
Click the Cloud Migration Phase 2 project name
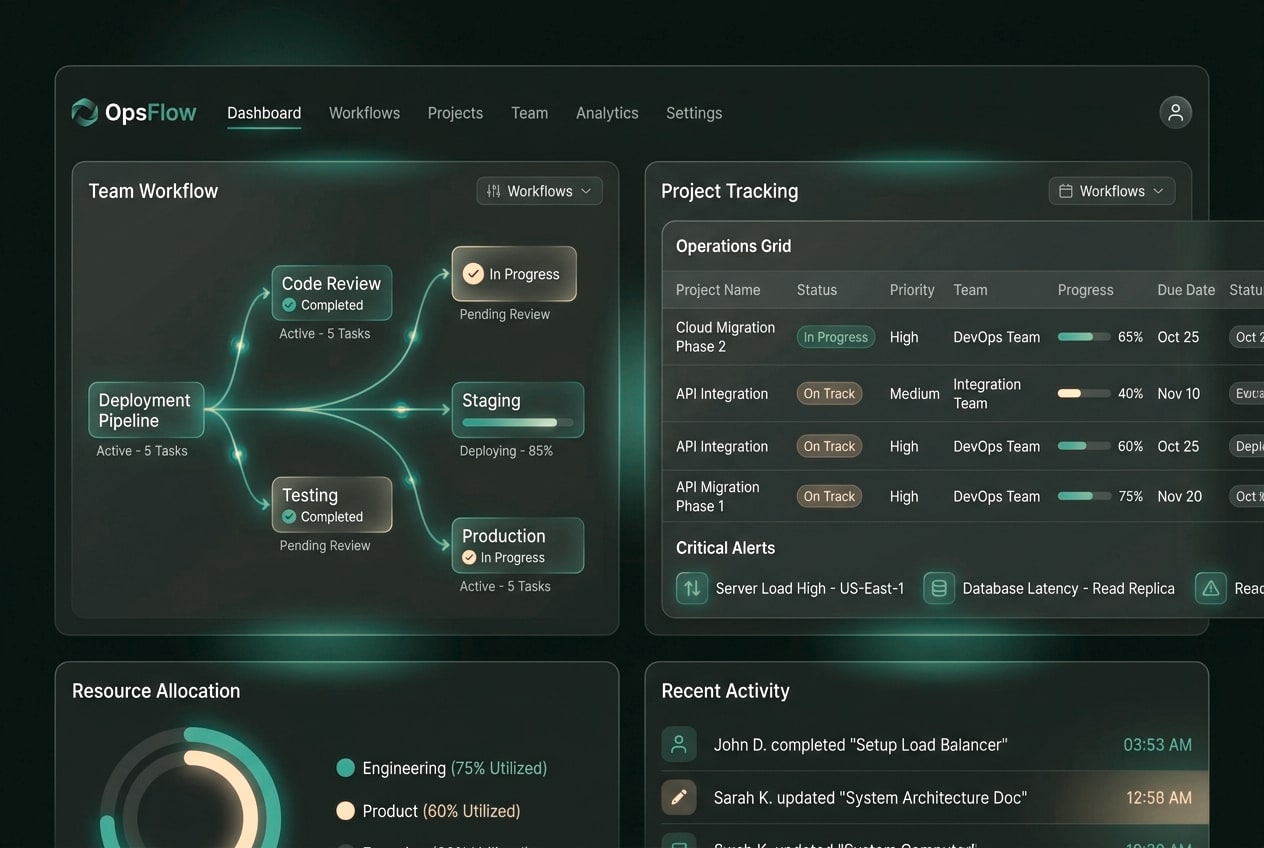[725, 337]
